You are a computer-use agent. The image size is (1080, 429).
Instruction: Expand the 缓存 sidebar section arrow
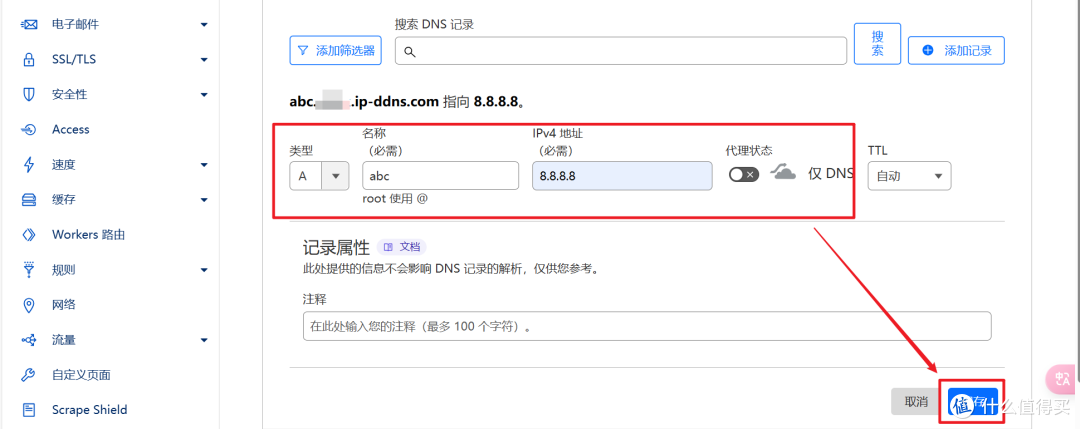204,200
